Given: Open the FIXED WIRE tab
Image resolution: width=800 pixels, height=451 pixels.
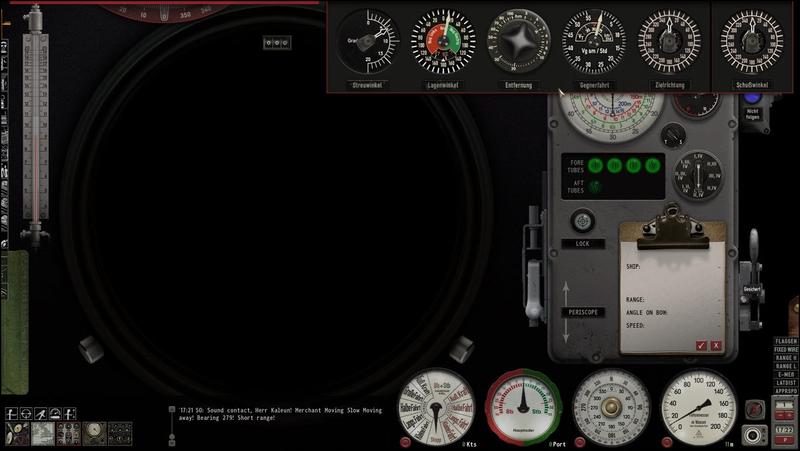Looking at the screenshot, I should [x=786, y=349].
